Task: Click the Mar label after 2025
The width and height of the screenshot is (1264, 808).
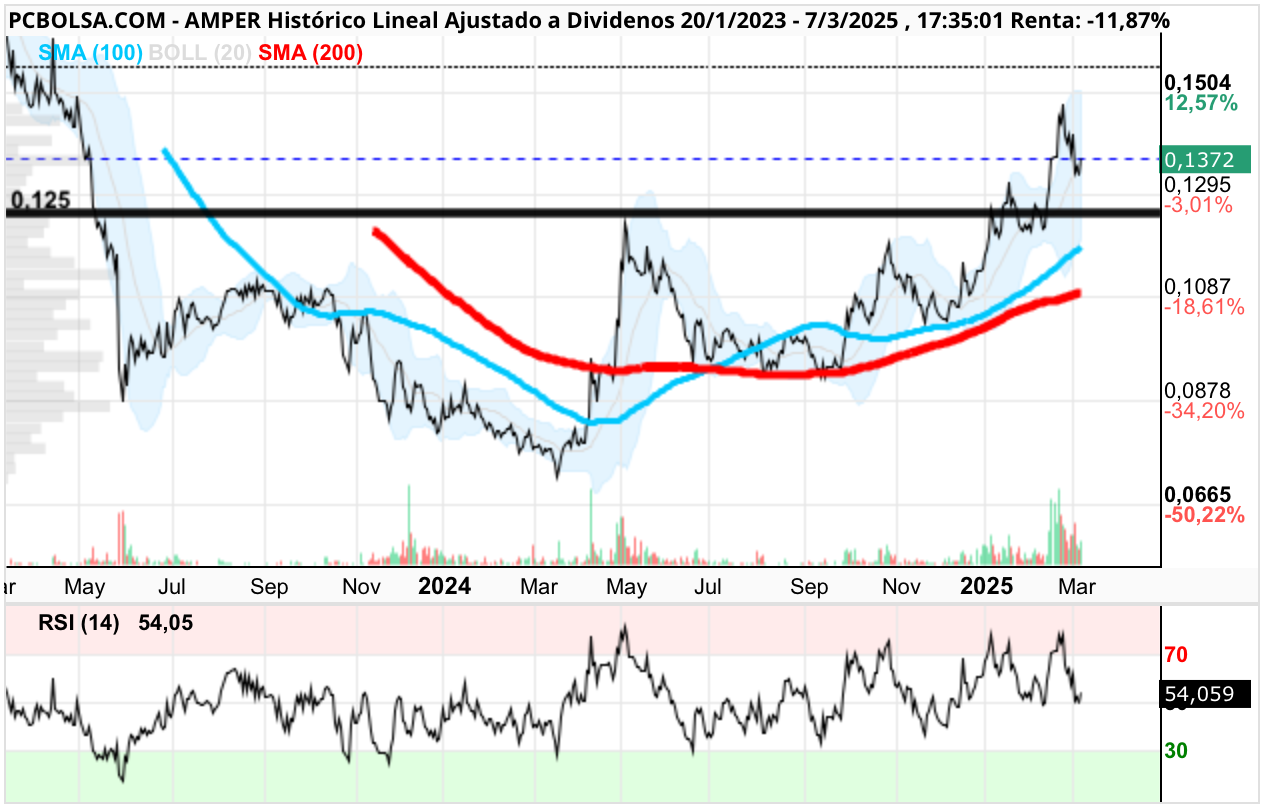Action: (x=1078, y=586)
